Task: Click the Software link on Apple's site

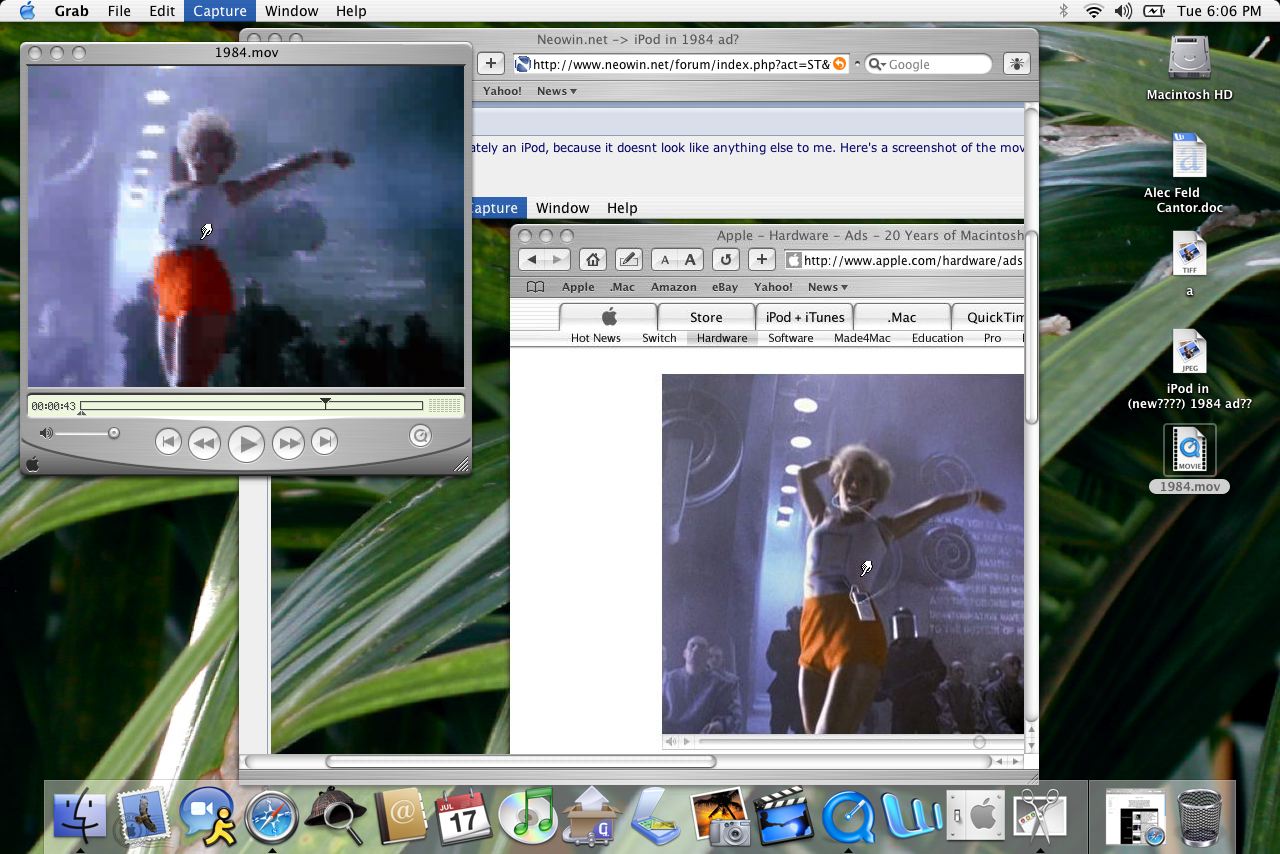Action: pyautogui.click(x=790, y=338)
